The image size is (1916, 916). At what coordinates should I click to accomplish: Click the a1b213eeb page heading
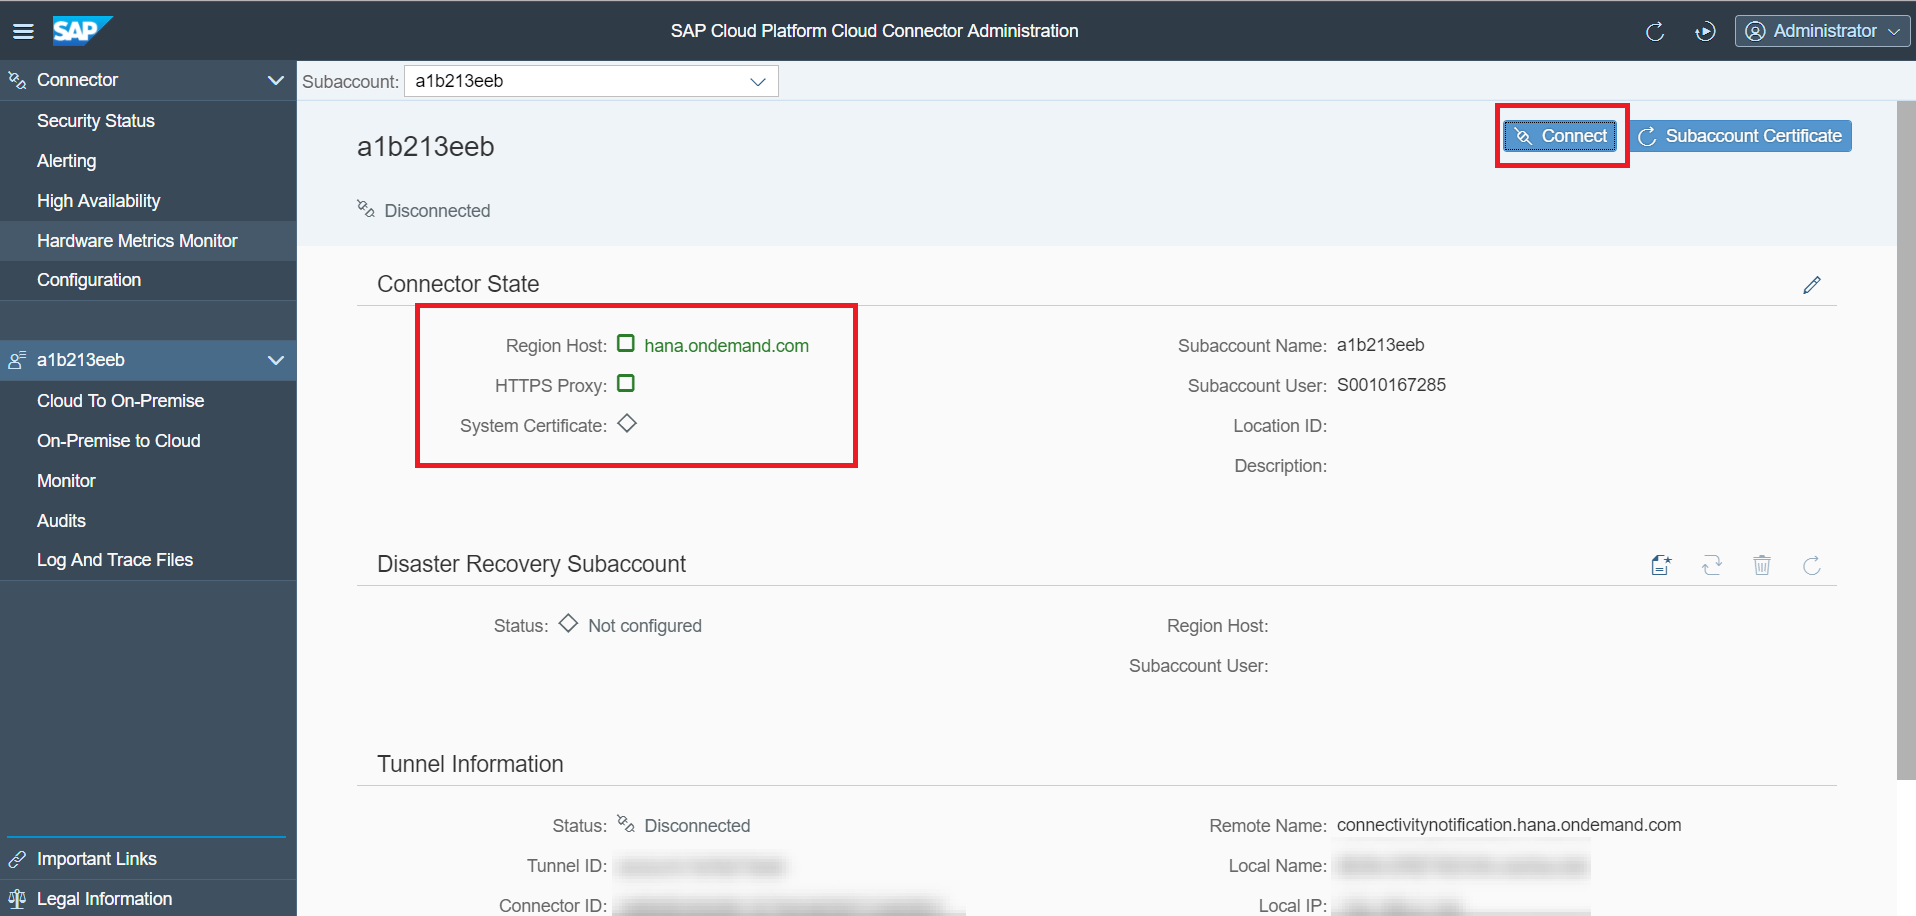[x=426, y=147]
